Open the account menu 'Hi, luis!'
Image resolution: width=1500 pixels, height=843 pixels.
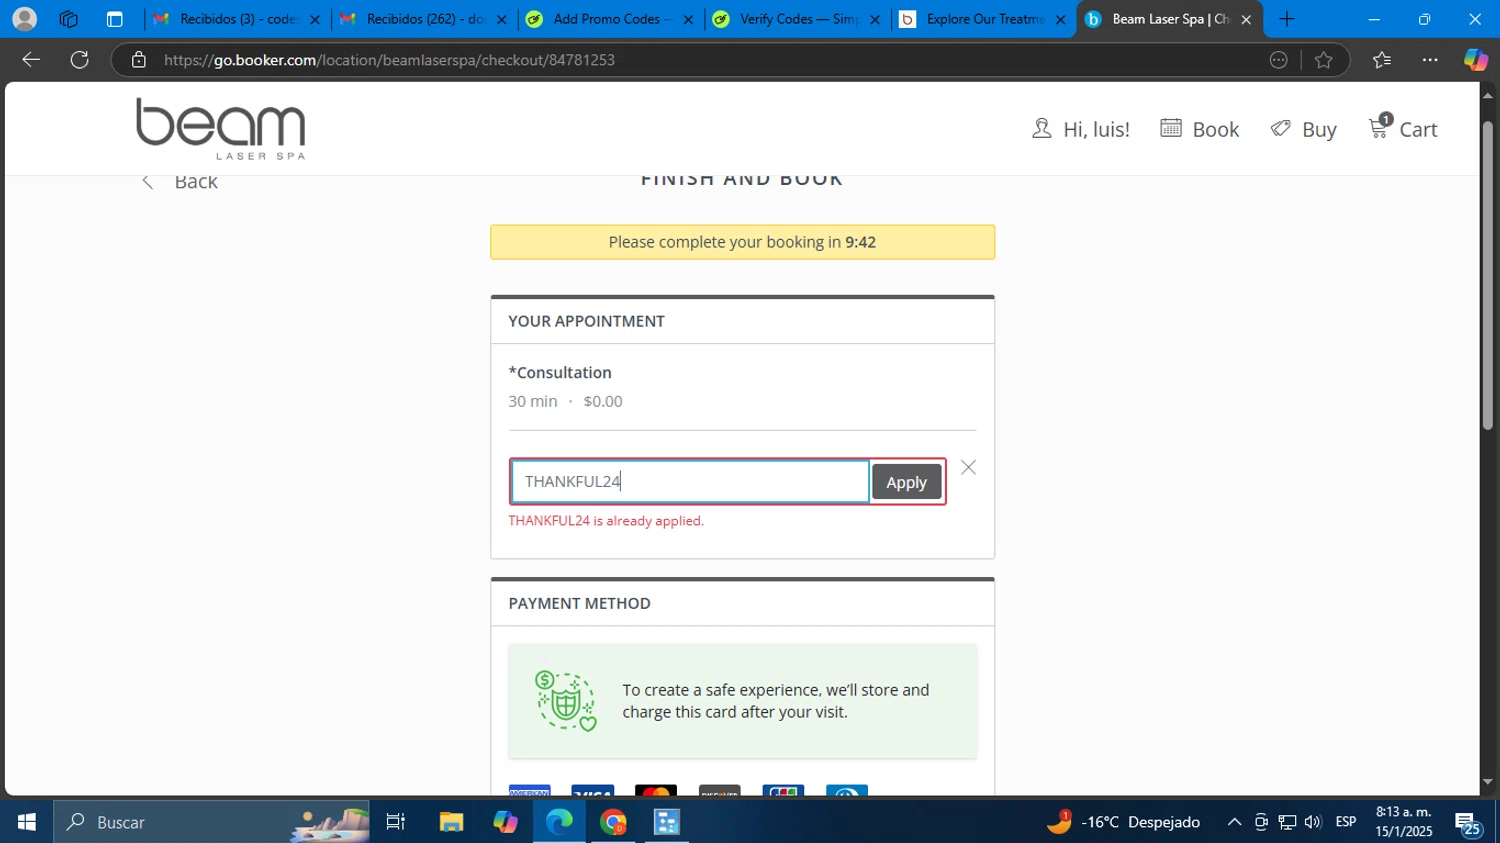[1081, 129]
